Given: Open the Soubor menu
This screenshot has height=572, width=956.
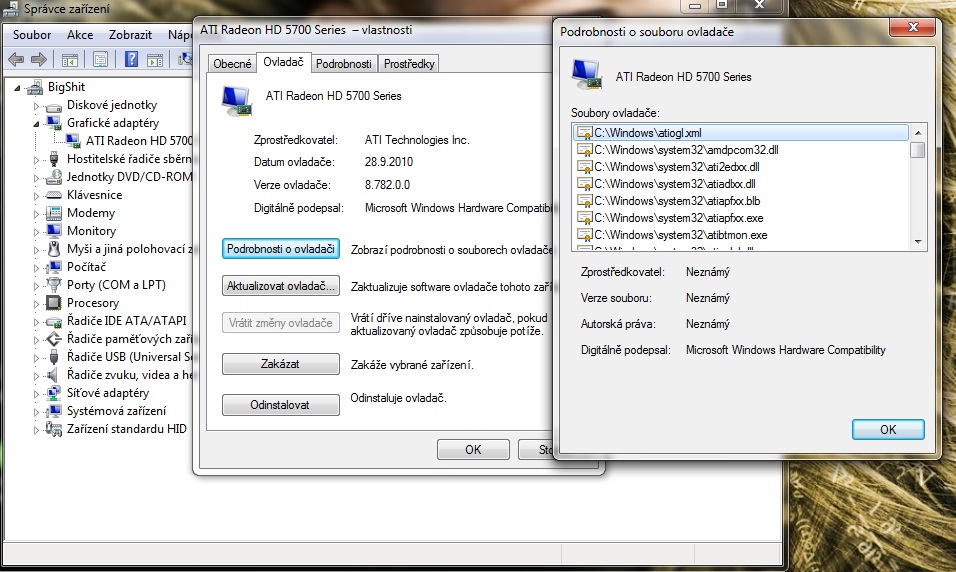Looking at the screenshot, I should [x=32, y=35].
